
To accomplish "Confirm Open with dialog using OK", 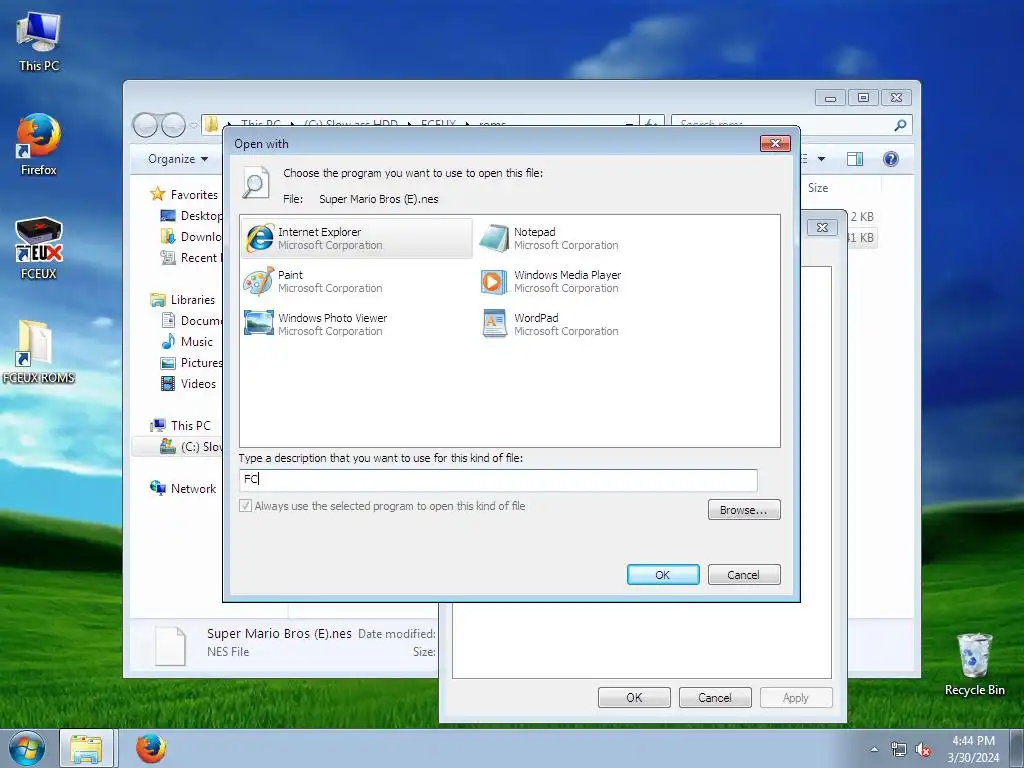I will coord(663,575).
